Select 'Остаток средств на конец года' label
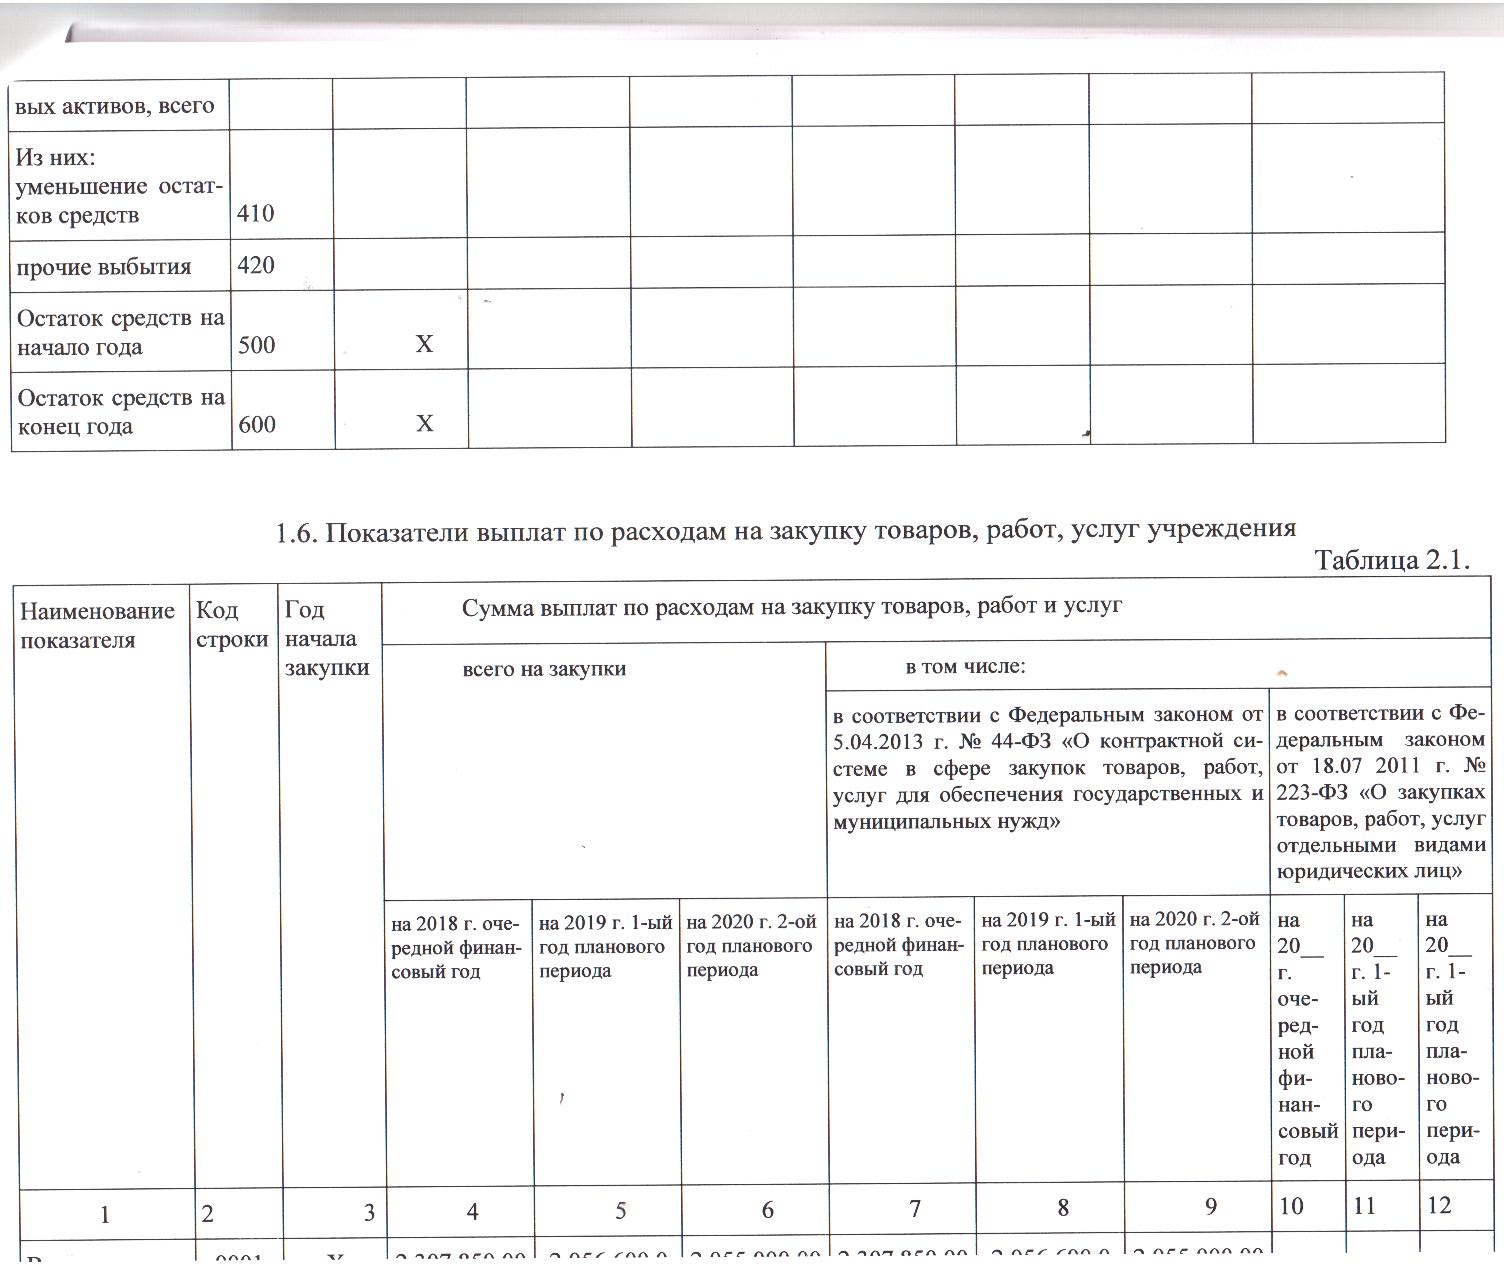This screenshot has width=1504, height=1264. click(121, 412)
